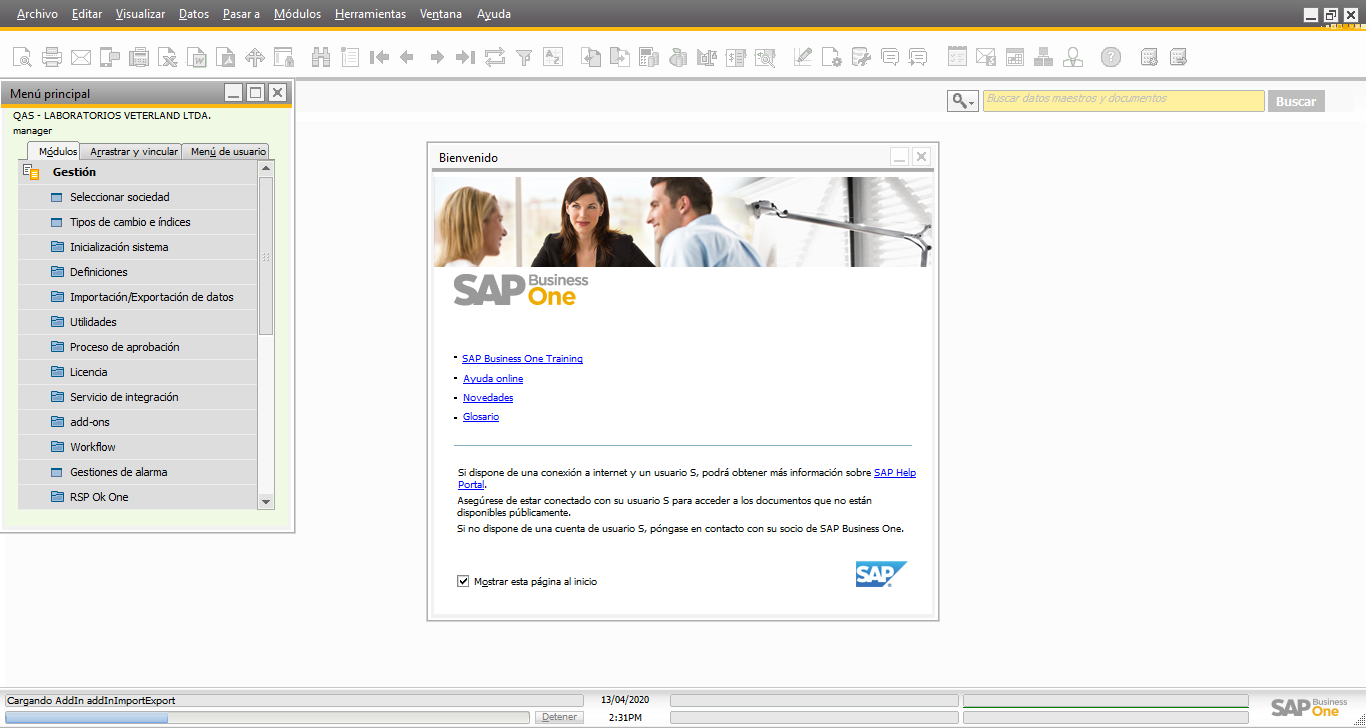The height and width of the screenshot is (728, 1366).
Task: Click the Export to Excel toolbar icon
Action: tap(169, 57)
